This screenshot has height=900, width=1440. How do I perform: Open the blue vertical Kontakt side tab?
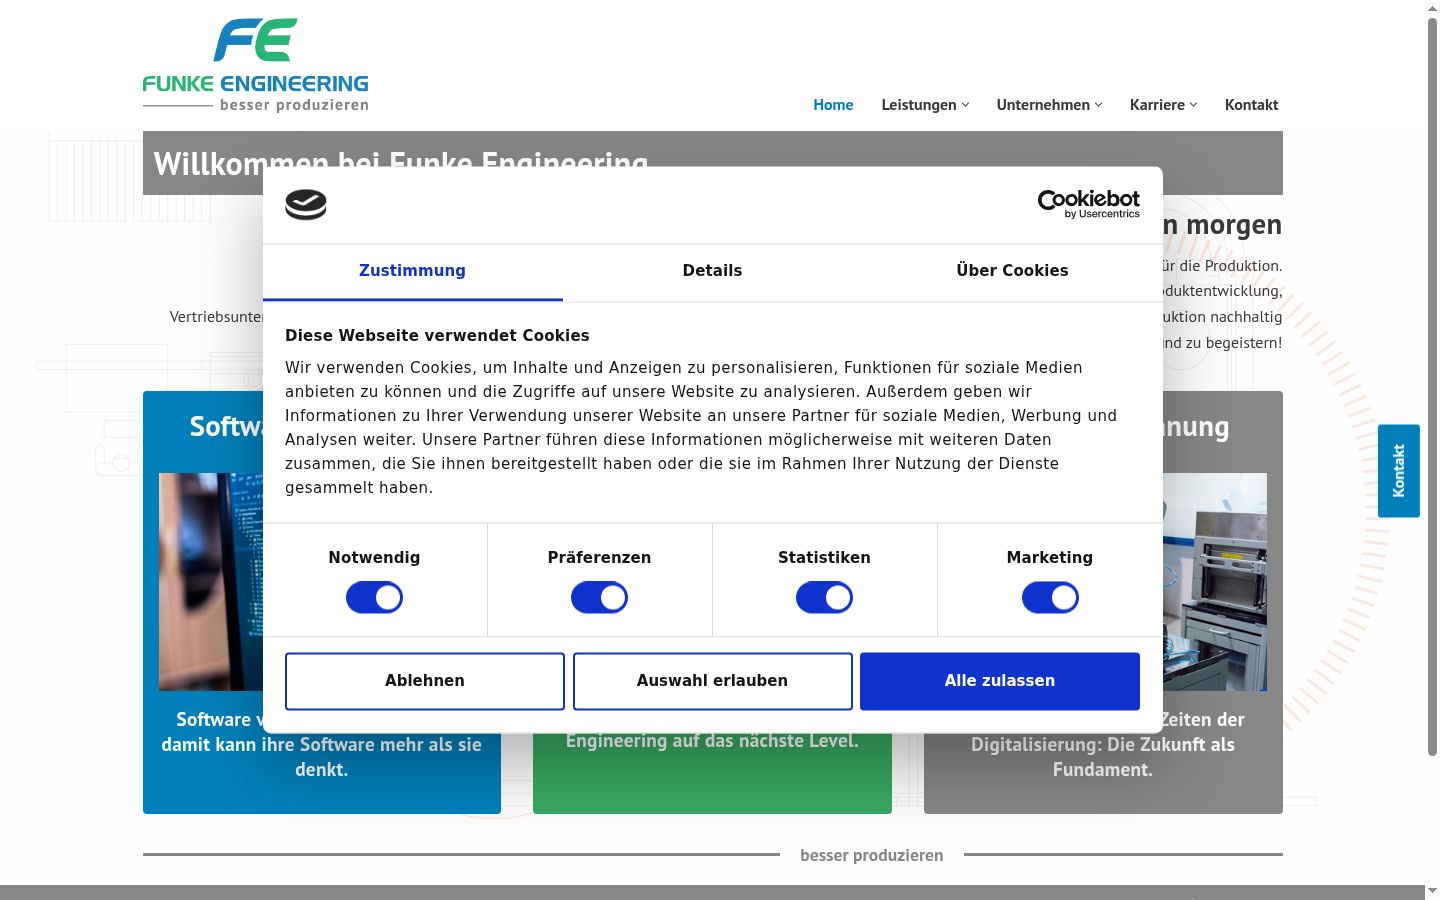[x=1399, y=471]
